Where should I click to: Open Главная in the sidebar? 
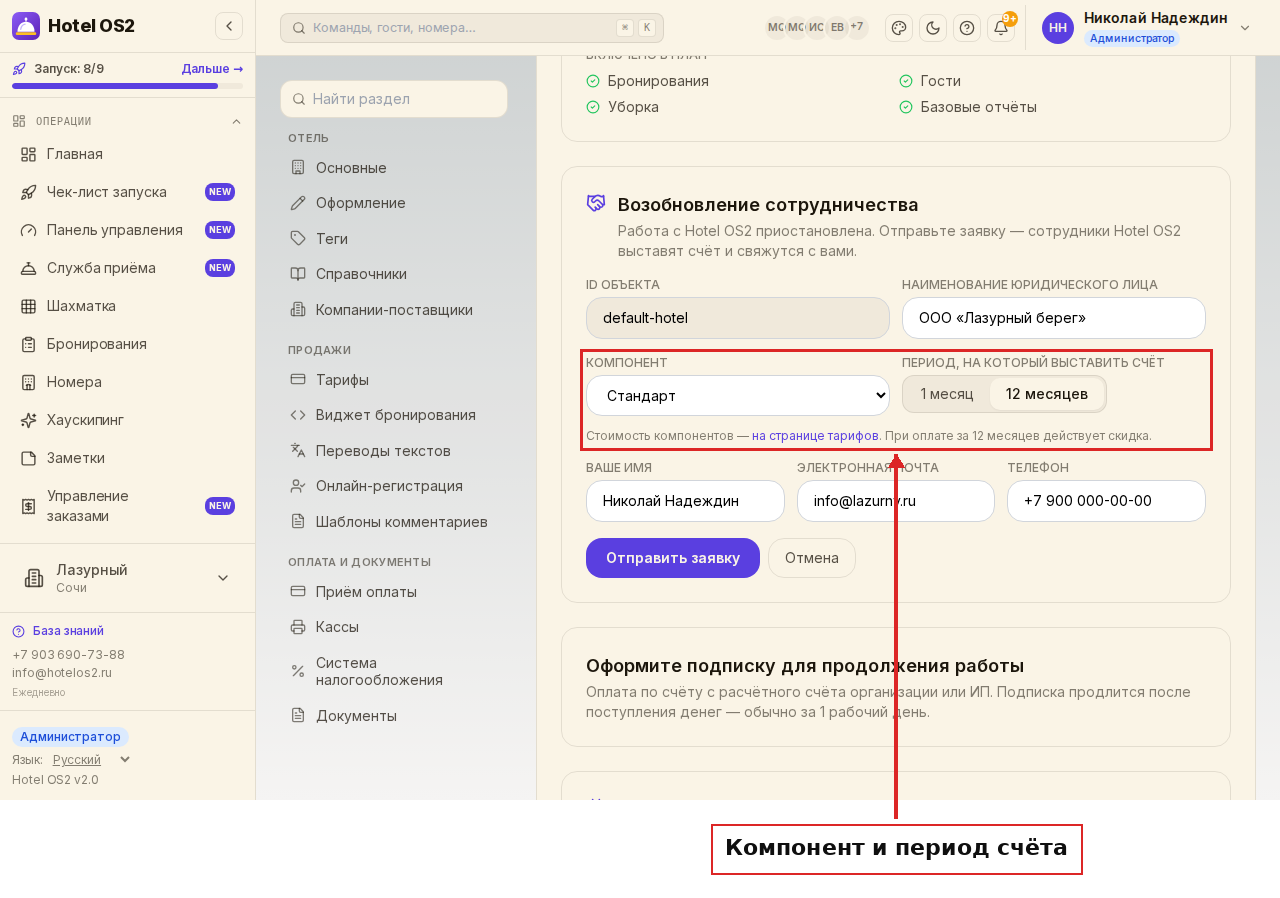pyautogui.click(x=127, y=154)
